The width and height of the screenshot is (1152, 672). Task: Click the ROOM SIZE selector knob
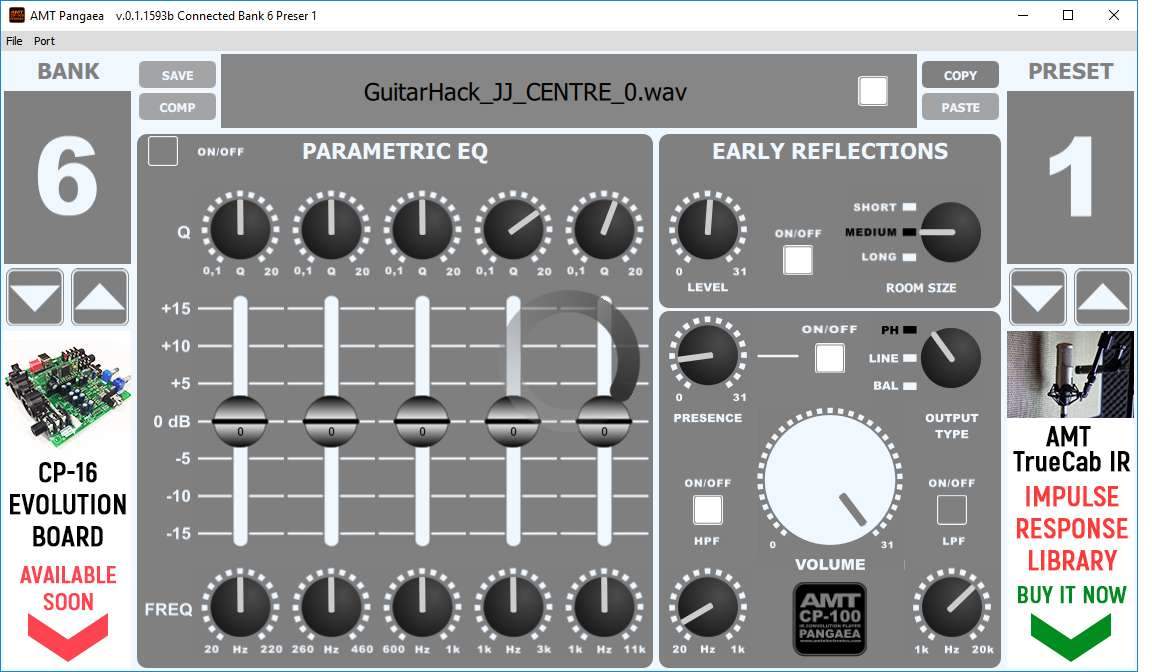coord(951,232)
